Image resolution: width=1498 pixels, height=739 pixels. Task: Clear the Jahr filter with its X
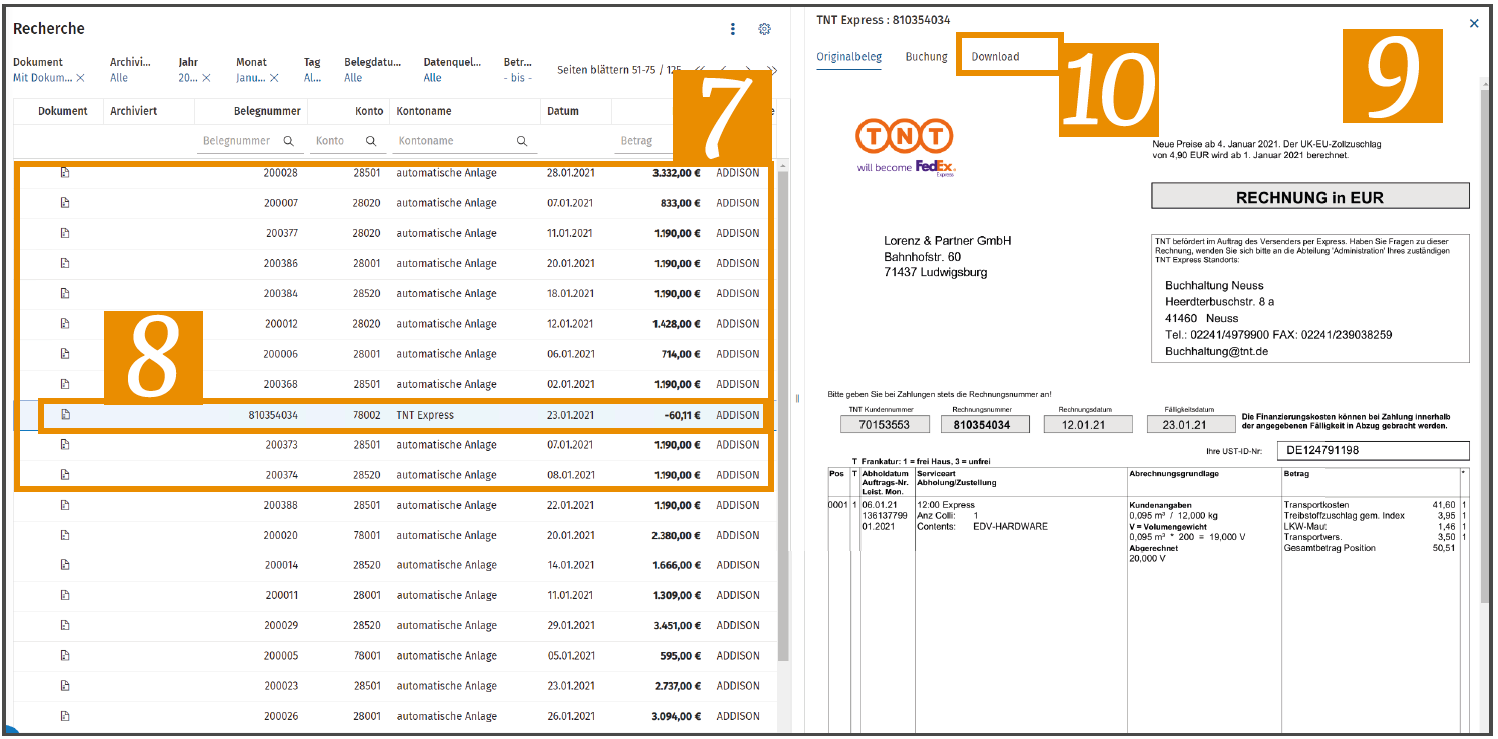[206, 78]
